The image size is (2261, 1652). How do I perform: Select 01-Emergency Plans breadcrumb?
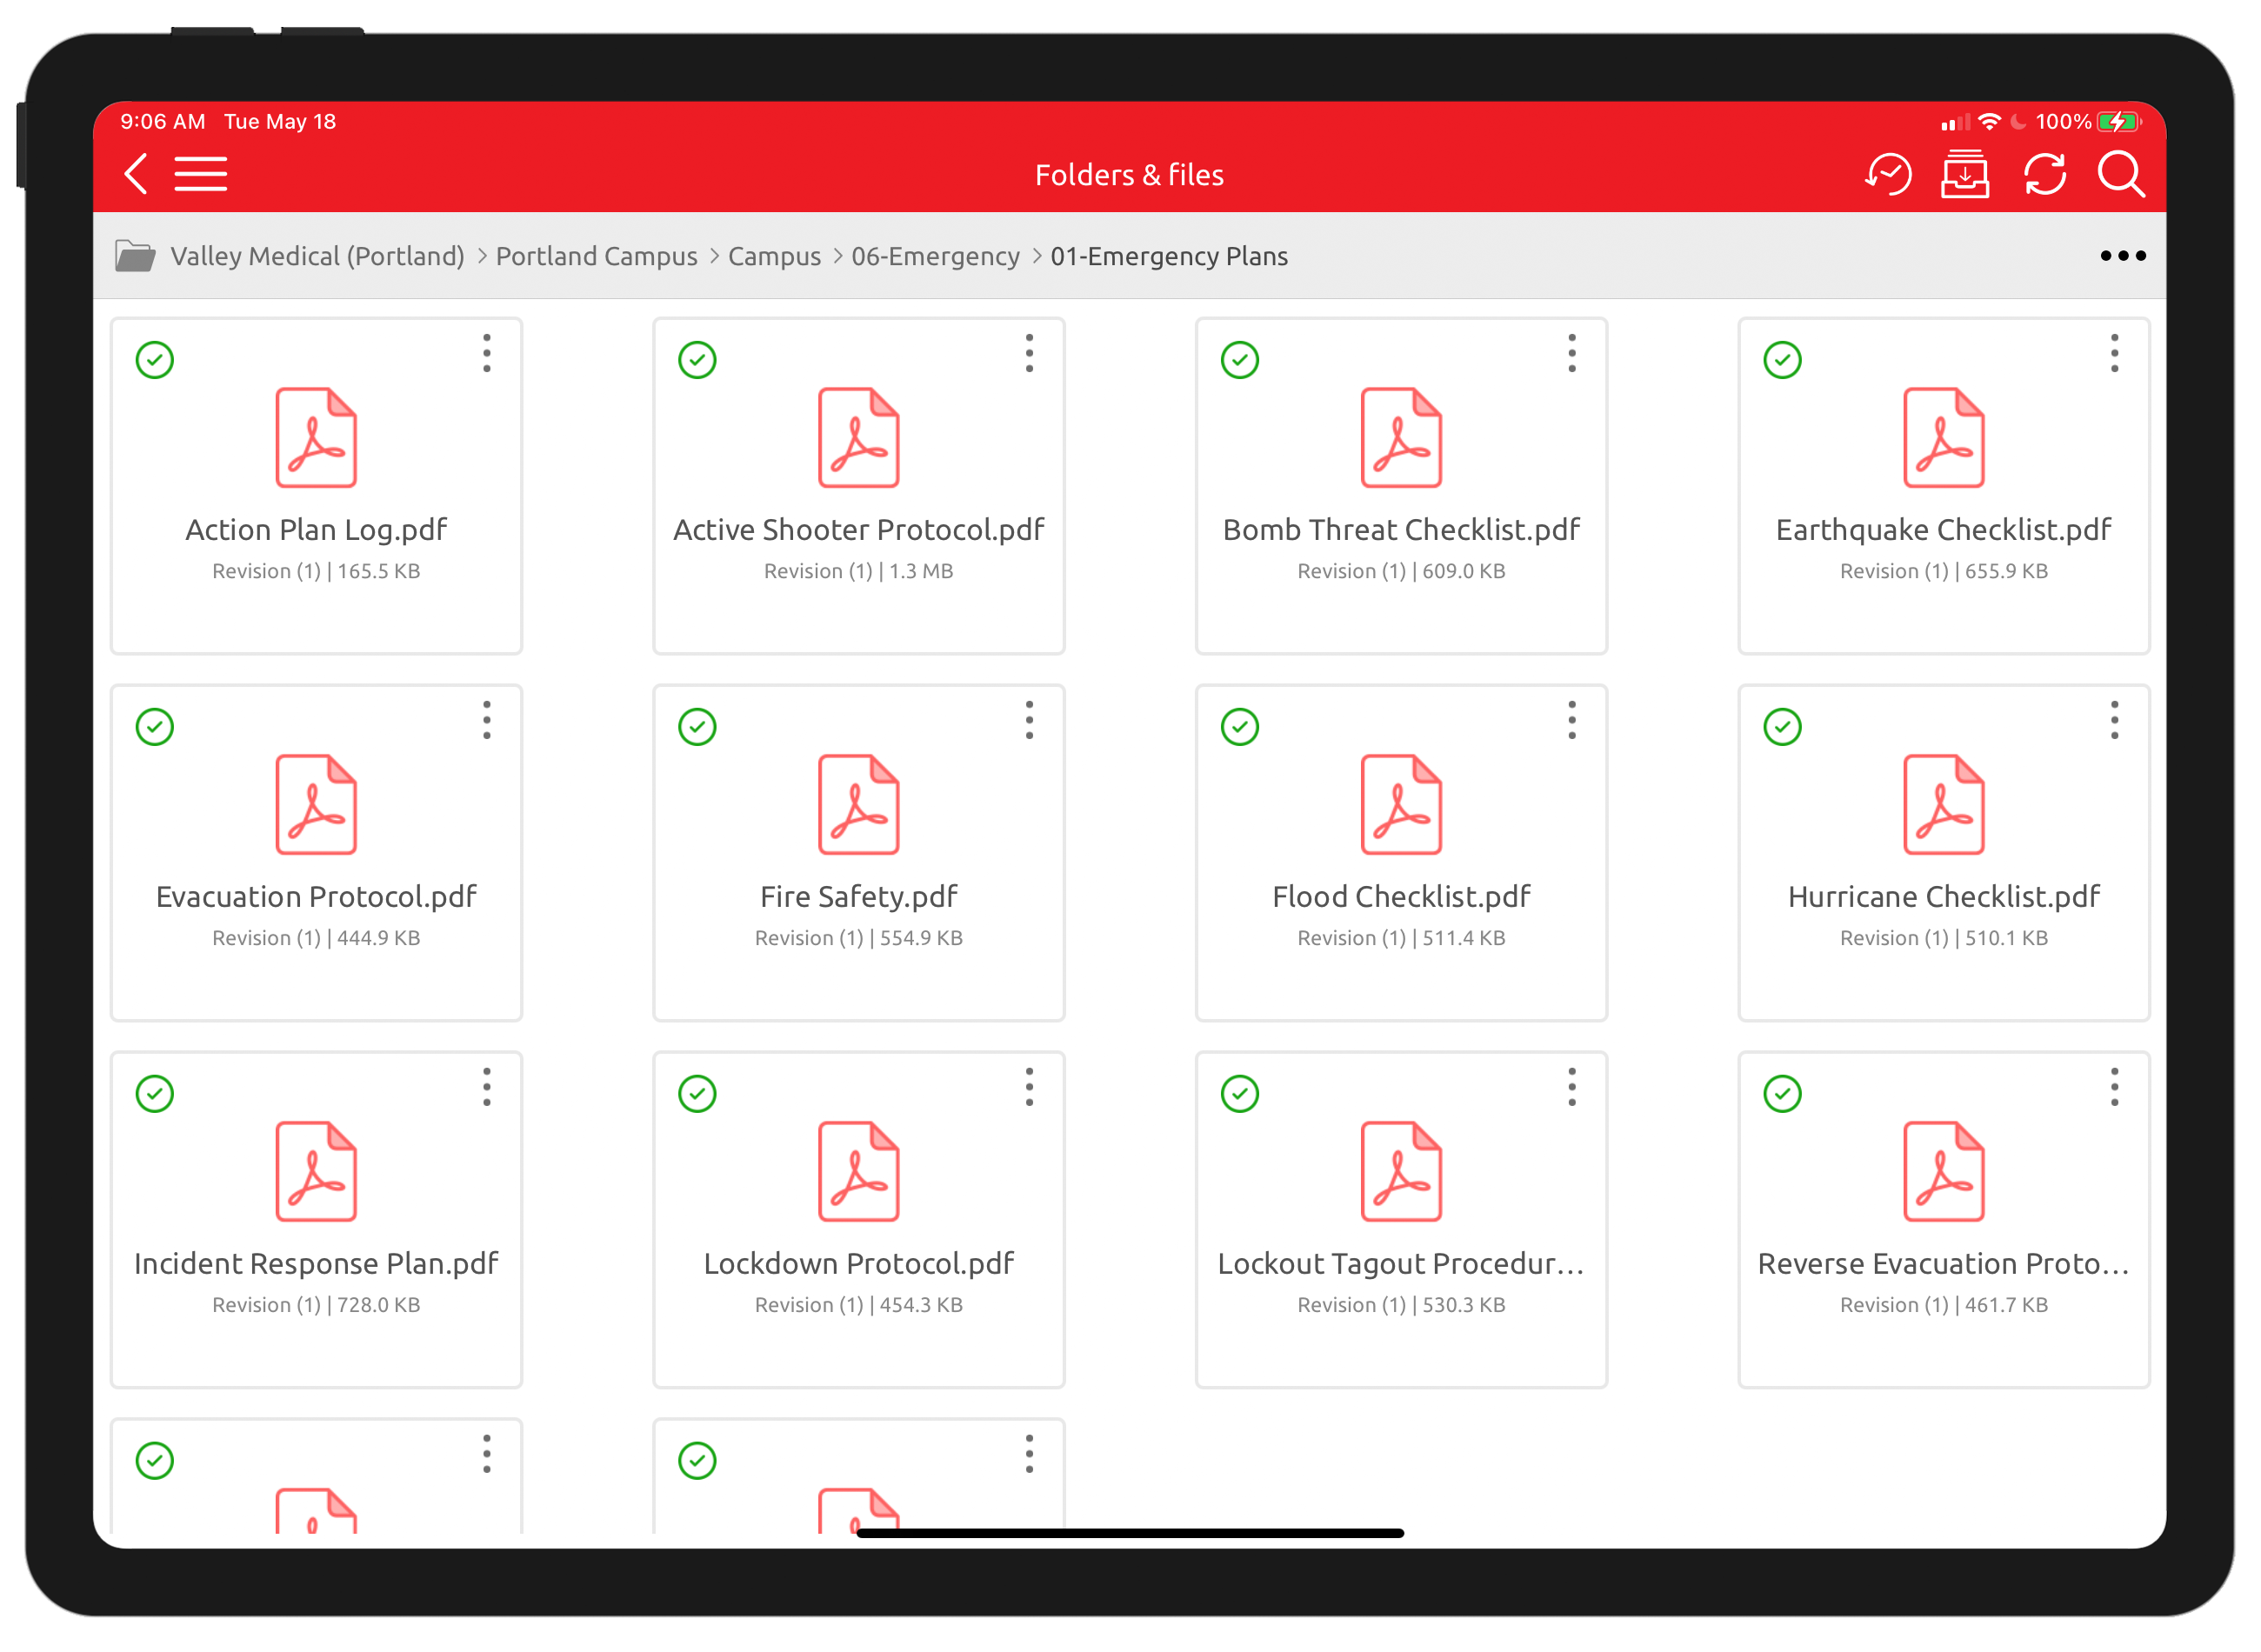pos(1169,256)
